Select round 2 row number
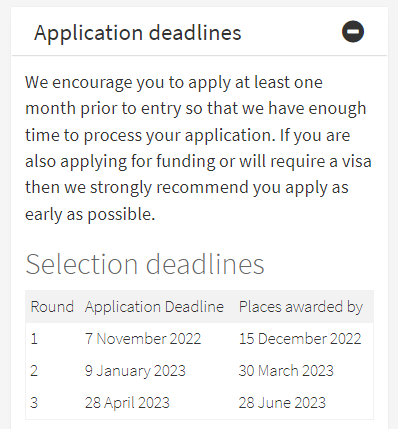Screen dimensions: 398x429 coord(34,371)
